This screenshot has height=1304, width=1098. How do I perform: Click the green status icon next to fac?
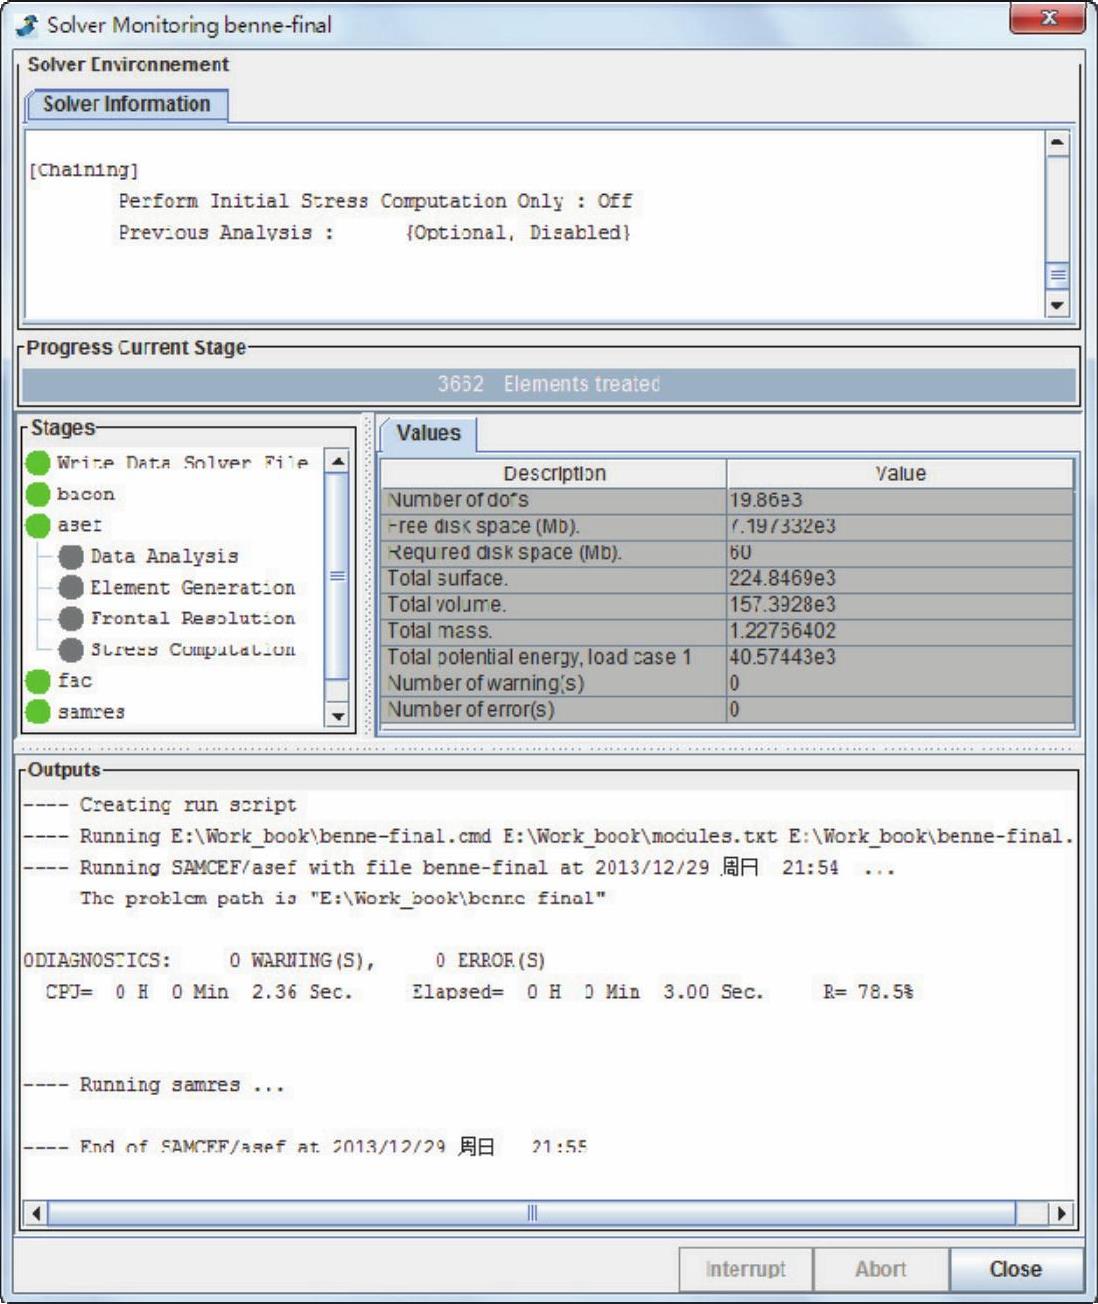pyautogui.click(x=38, y=681)
